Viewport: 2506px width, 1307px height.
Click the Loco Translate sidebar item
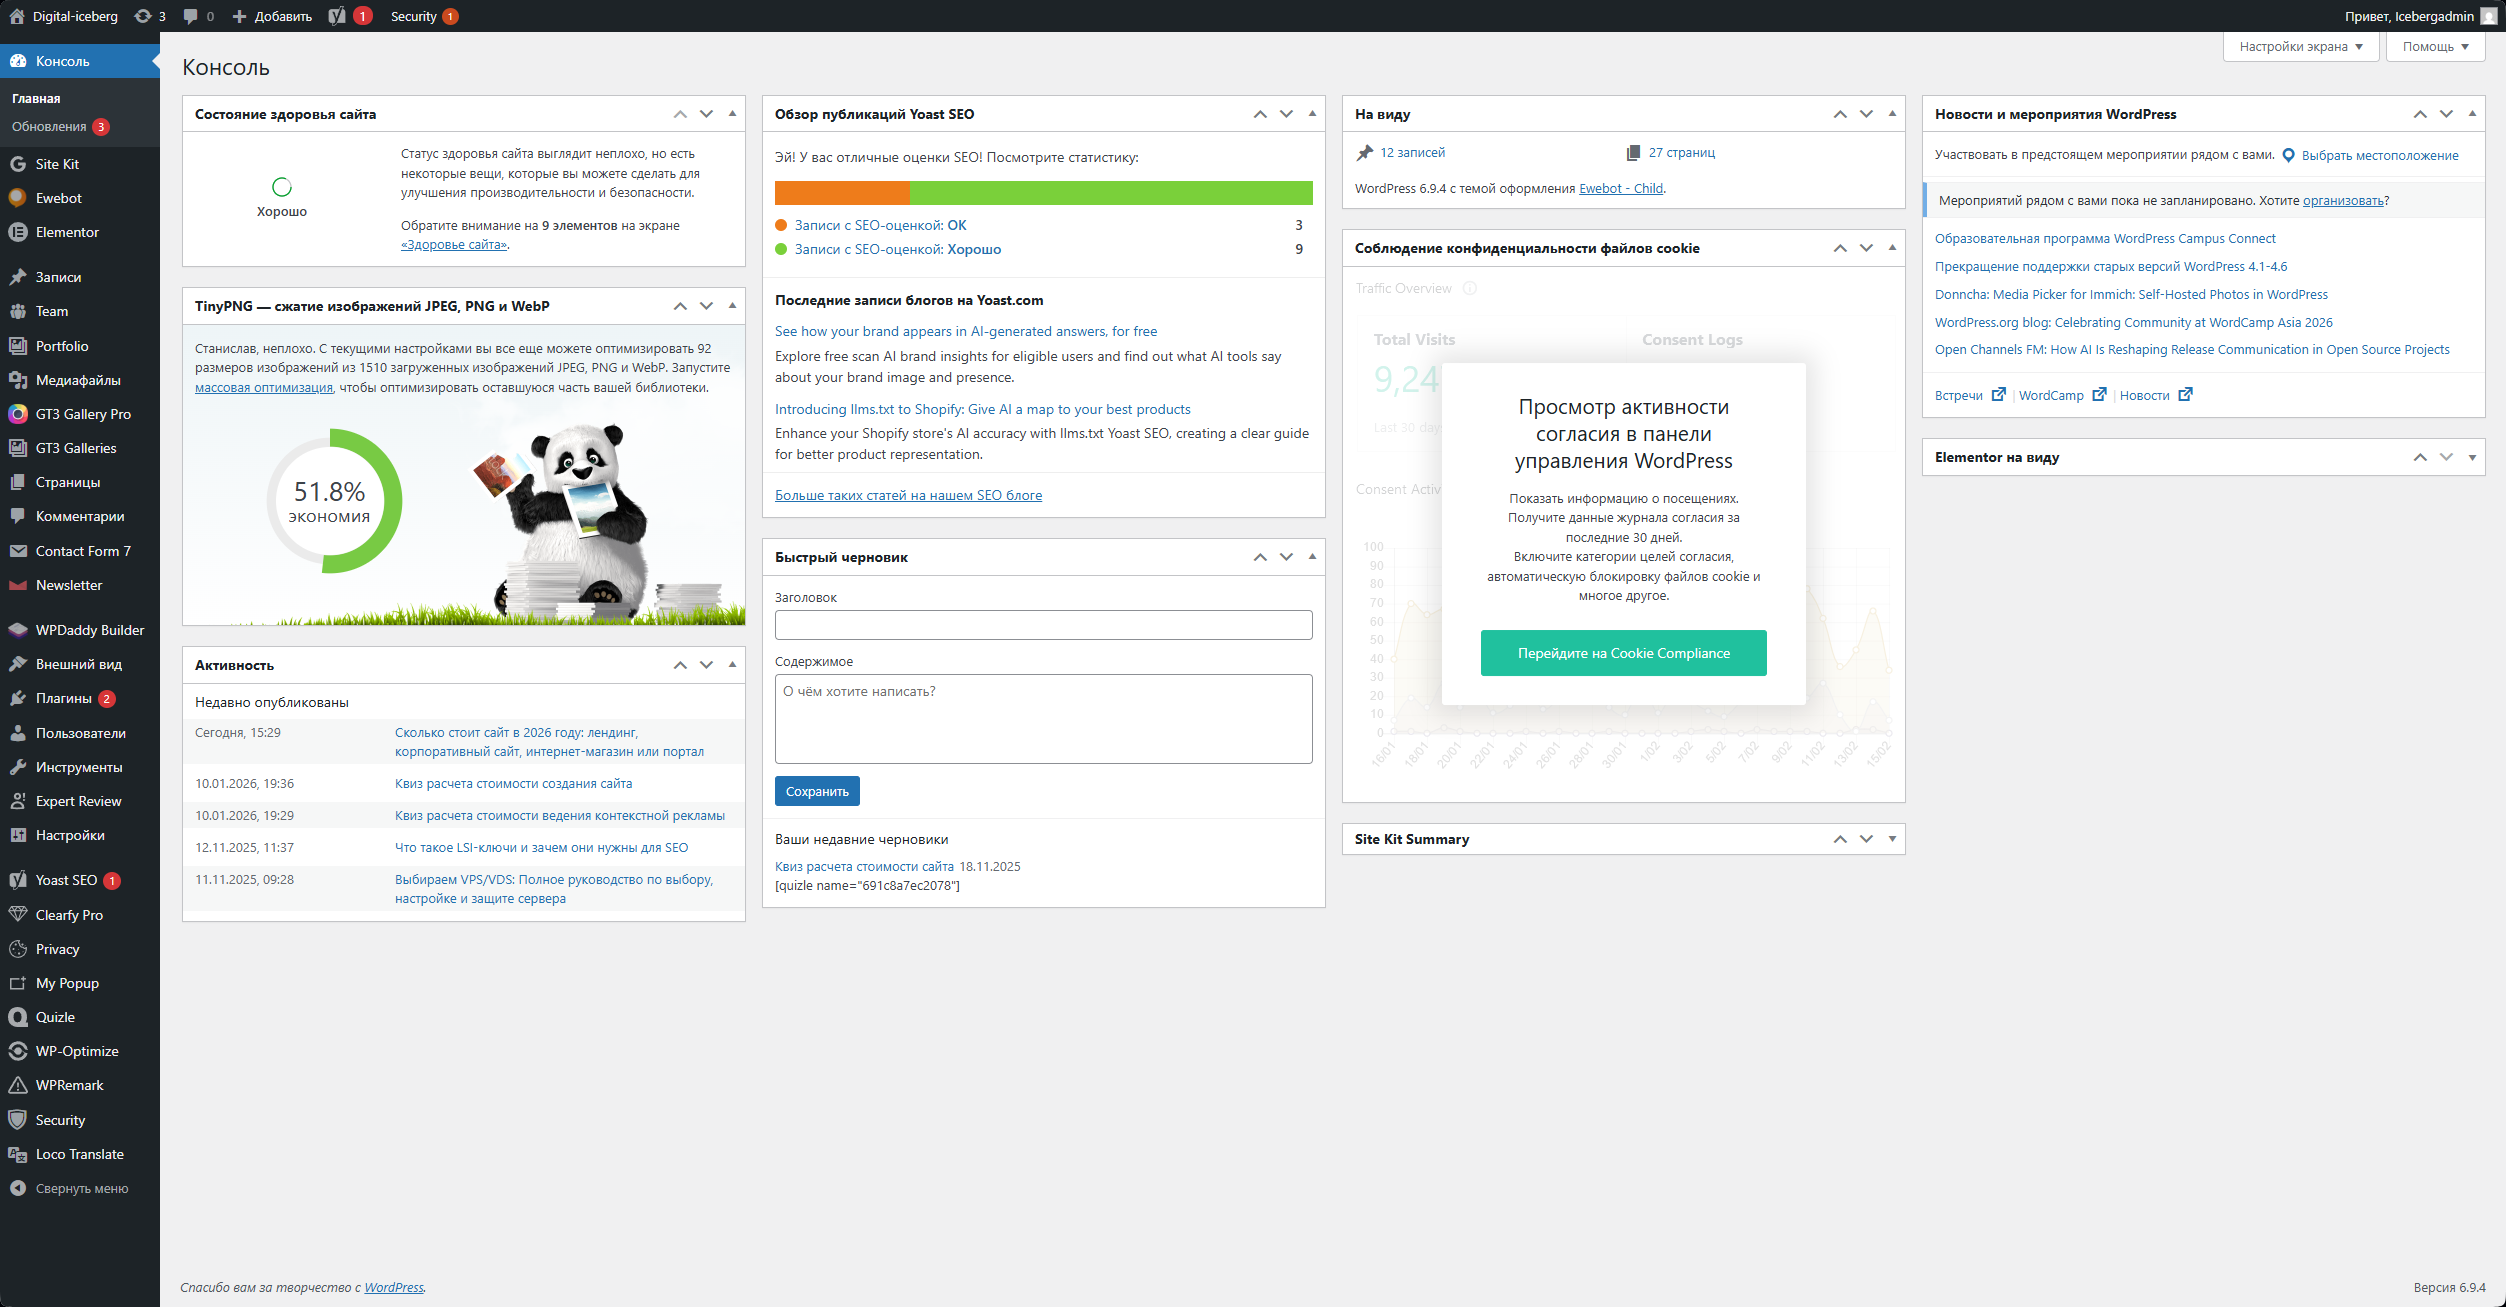(x=79, y=1154)
